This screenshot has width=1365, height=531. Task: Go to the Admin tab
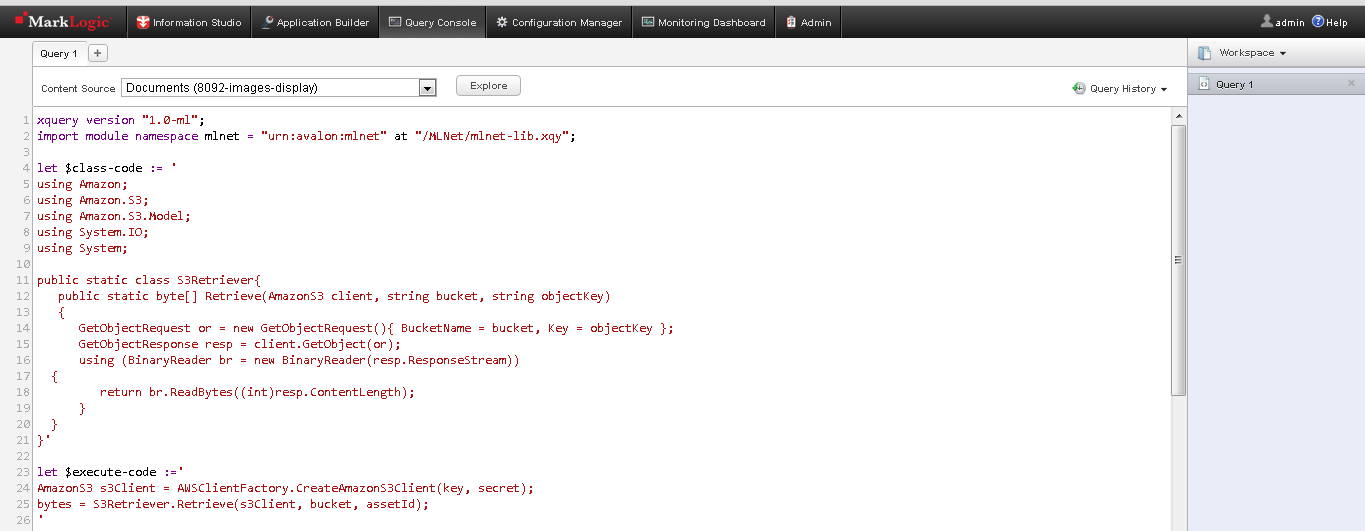coord(808,22)
